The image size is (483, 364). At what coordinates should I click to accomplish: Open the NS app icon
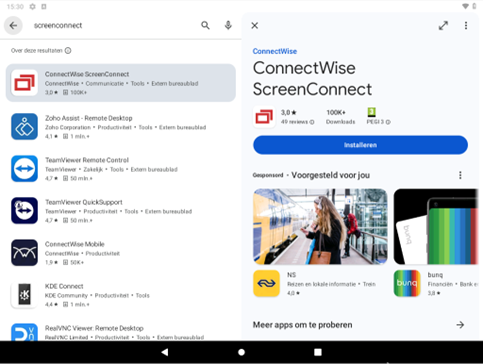(266, 283)
